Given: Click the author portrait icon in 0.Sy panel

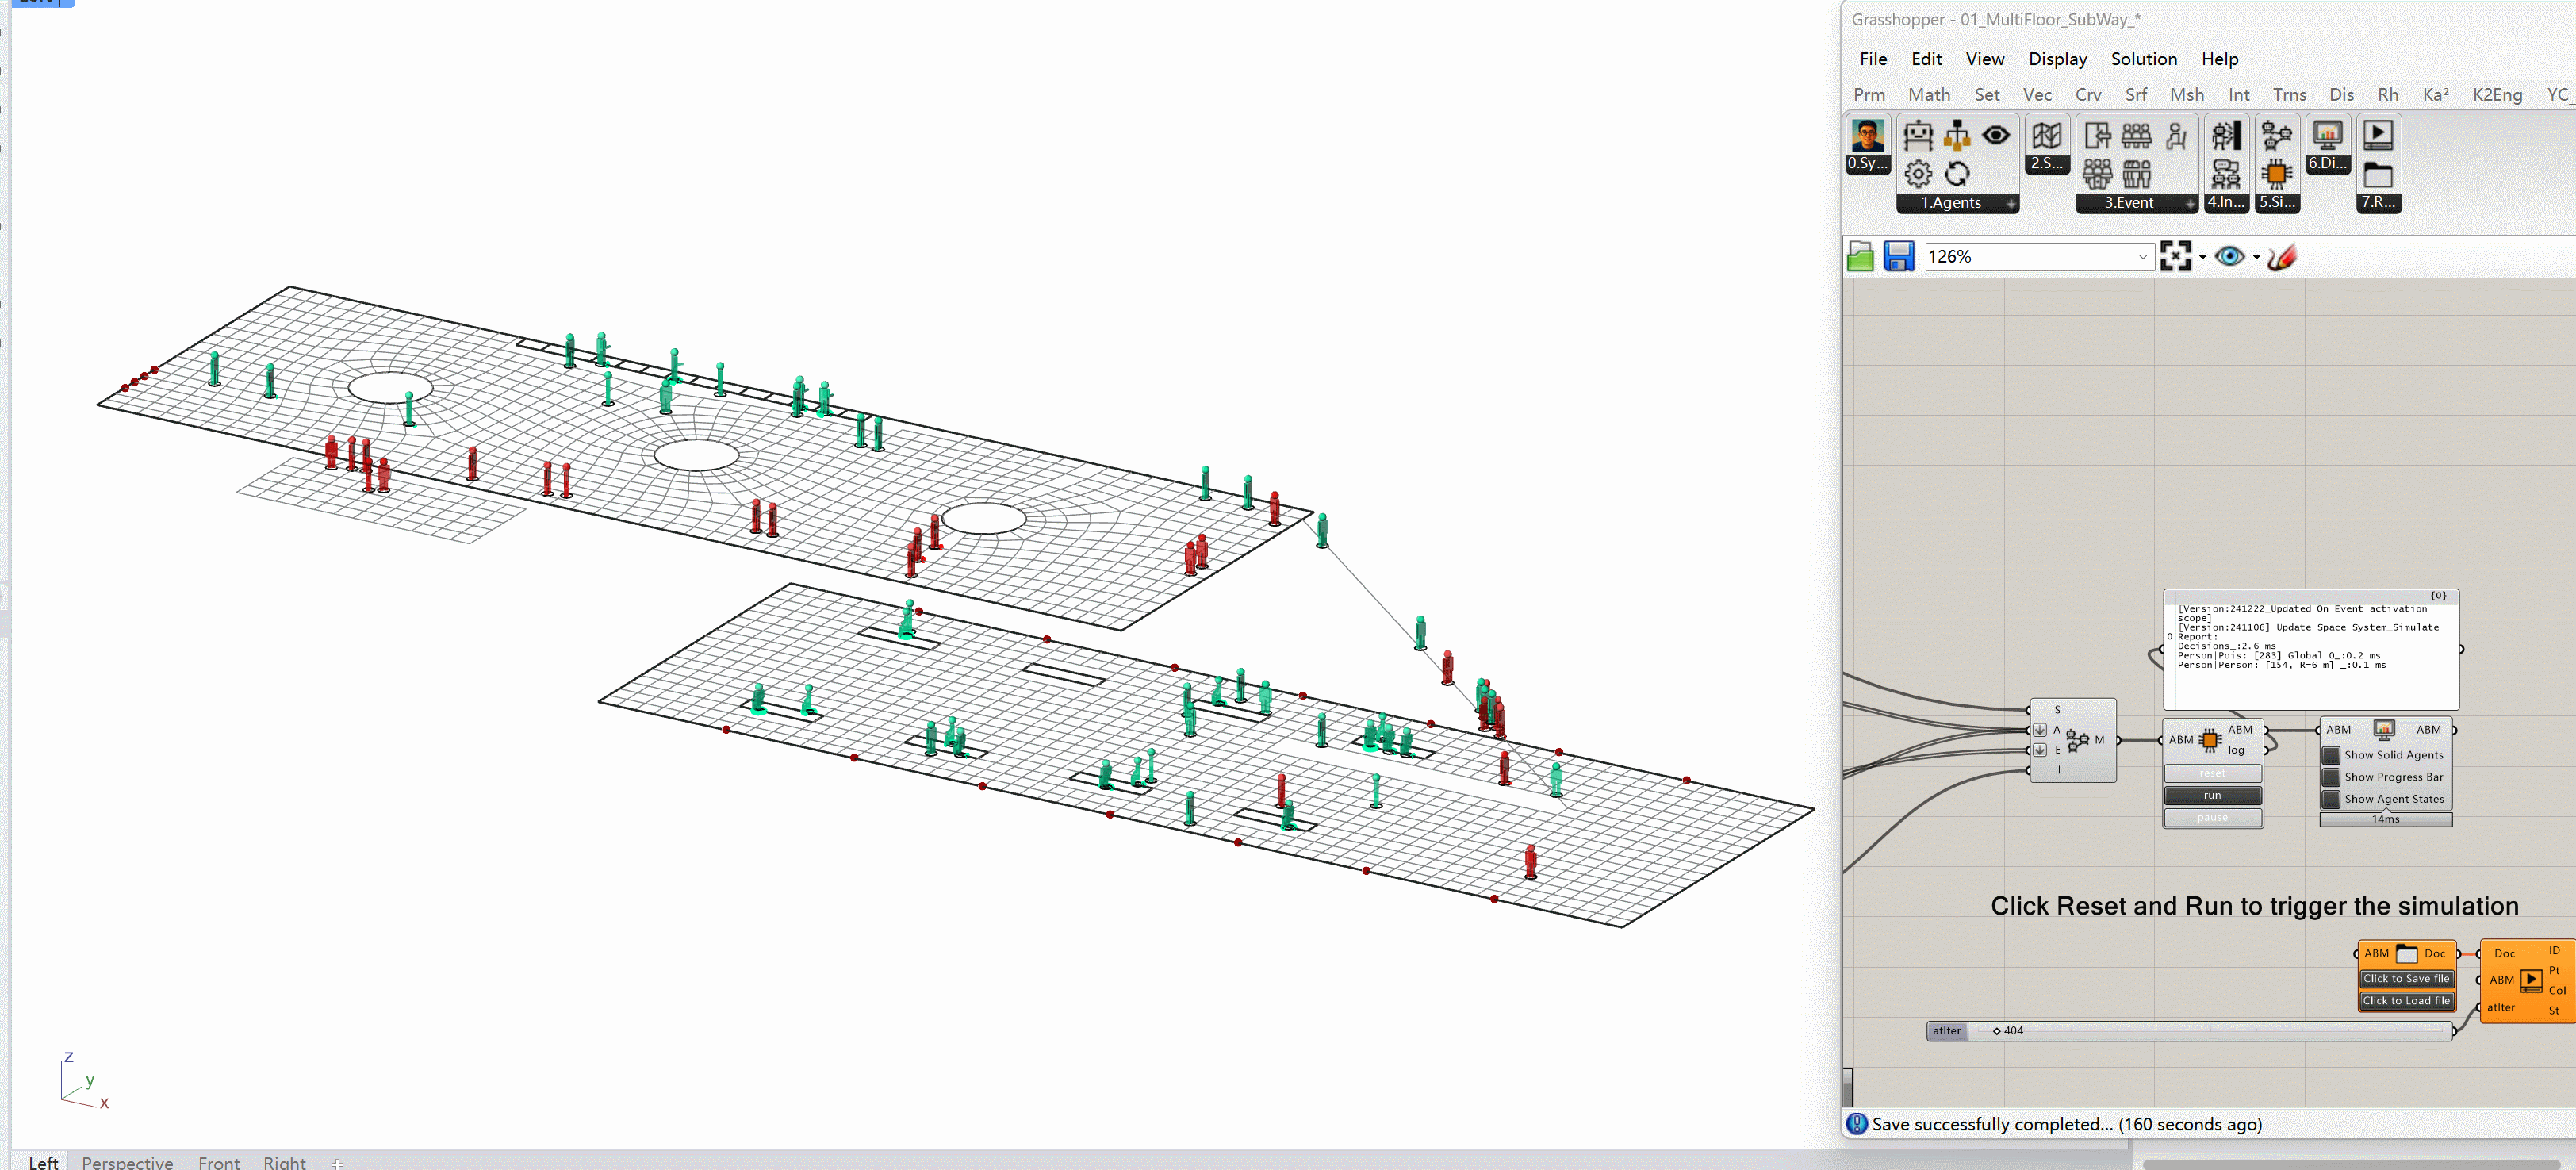Looking at the screenshot, I should tap(1867, 135).
